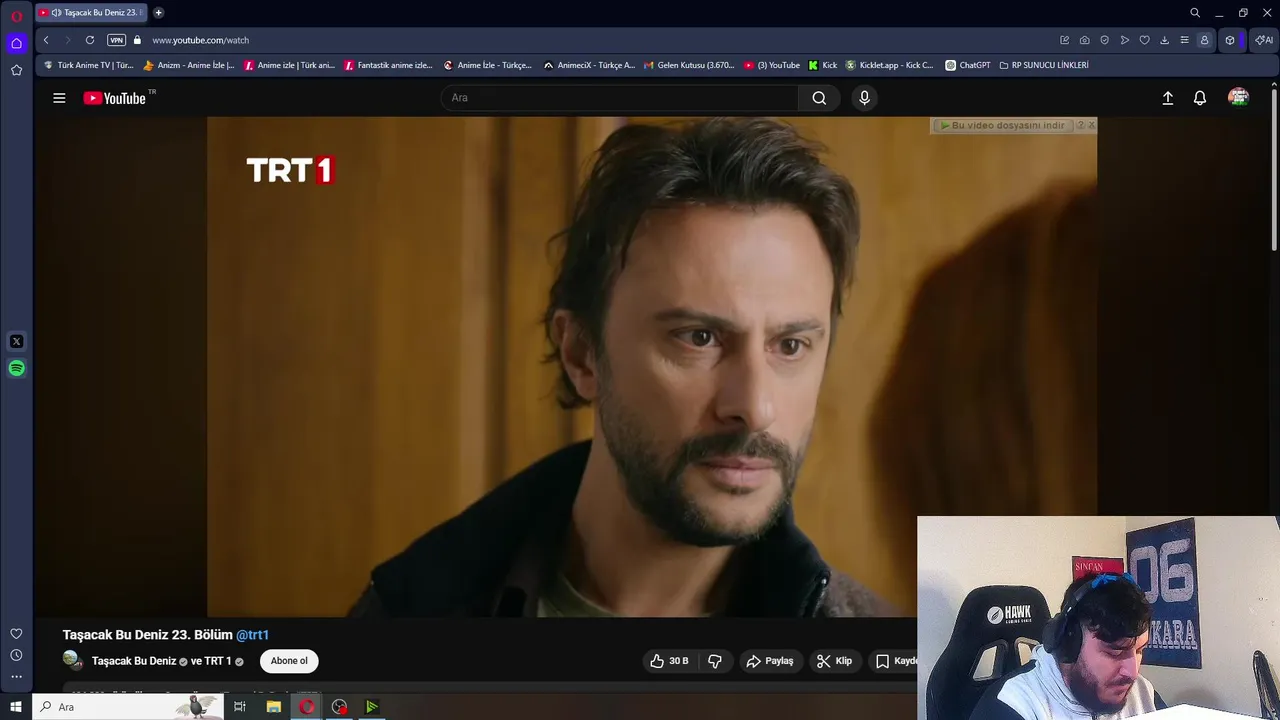Image resolution: width=1280 pixels, height=720 pixels.
Task: Open the sidebar history clock icon
Action: tap(16, 656)
